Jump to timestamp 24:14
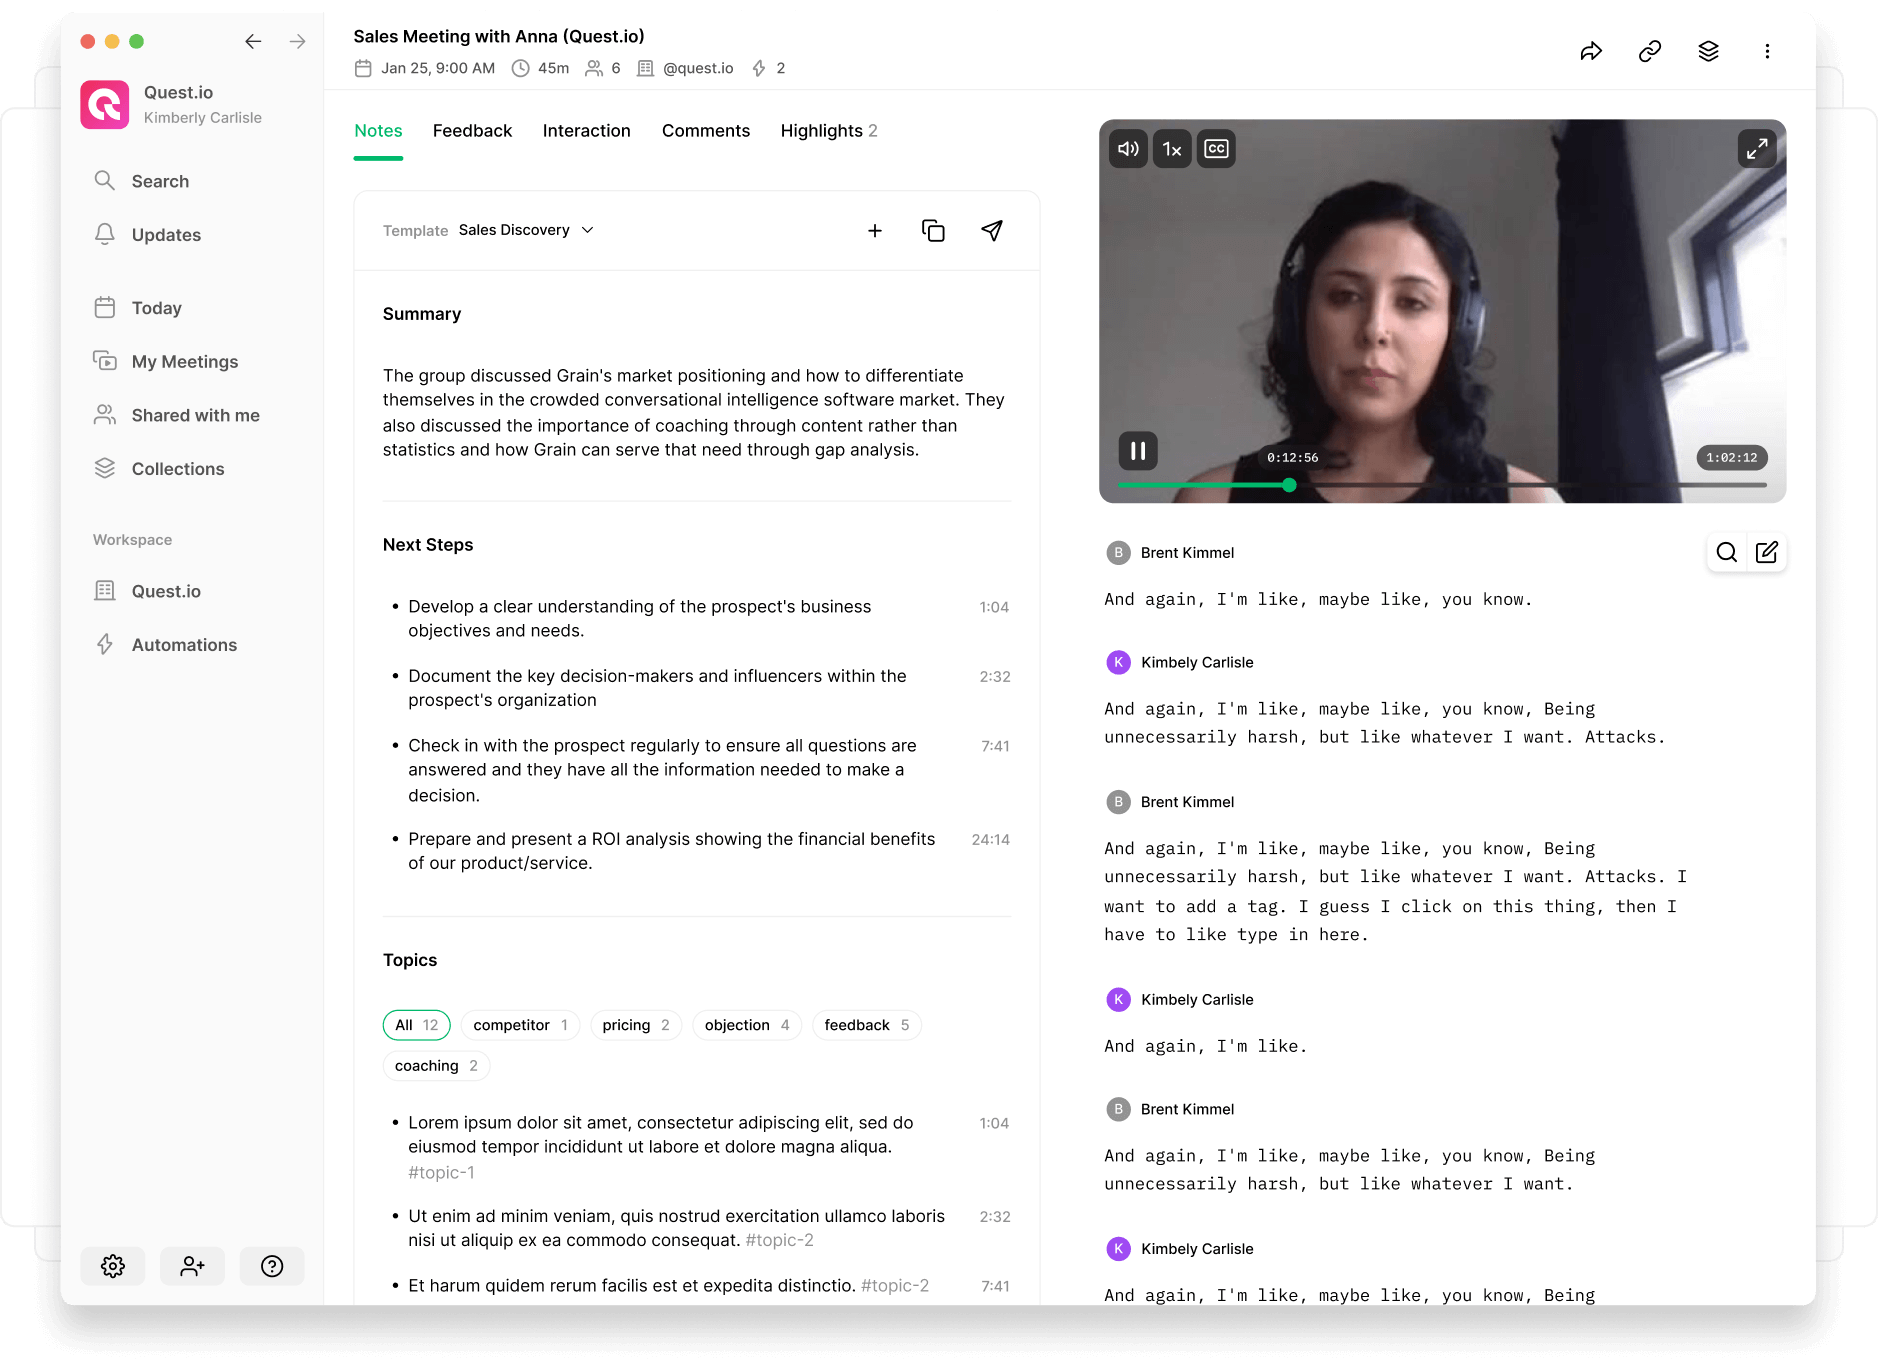The width and height of the screenshot is (1878, 1367). tap(991, 840)
